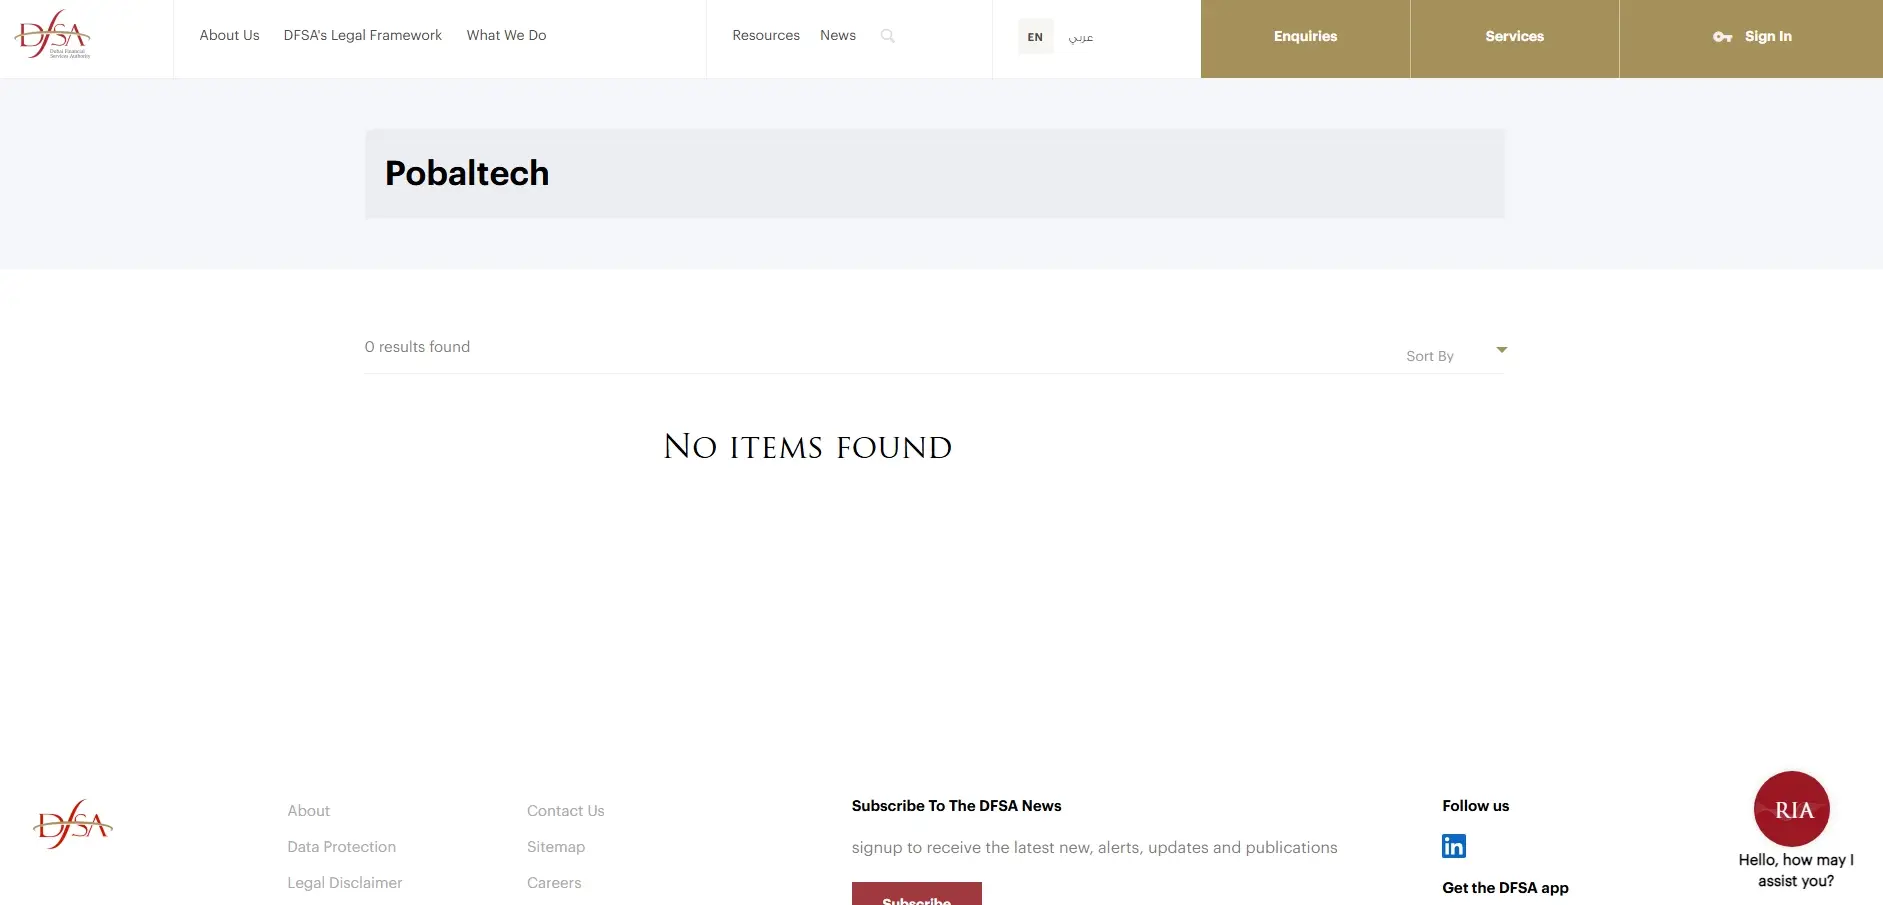1883x905 pixels.
Task: Expand the Resources menu
Action: (x=765, y=35)
